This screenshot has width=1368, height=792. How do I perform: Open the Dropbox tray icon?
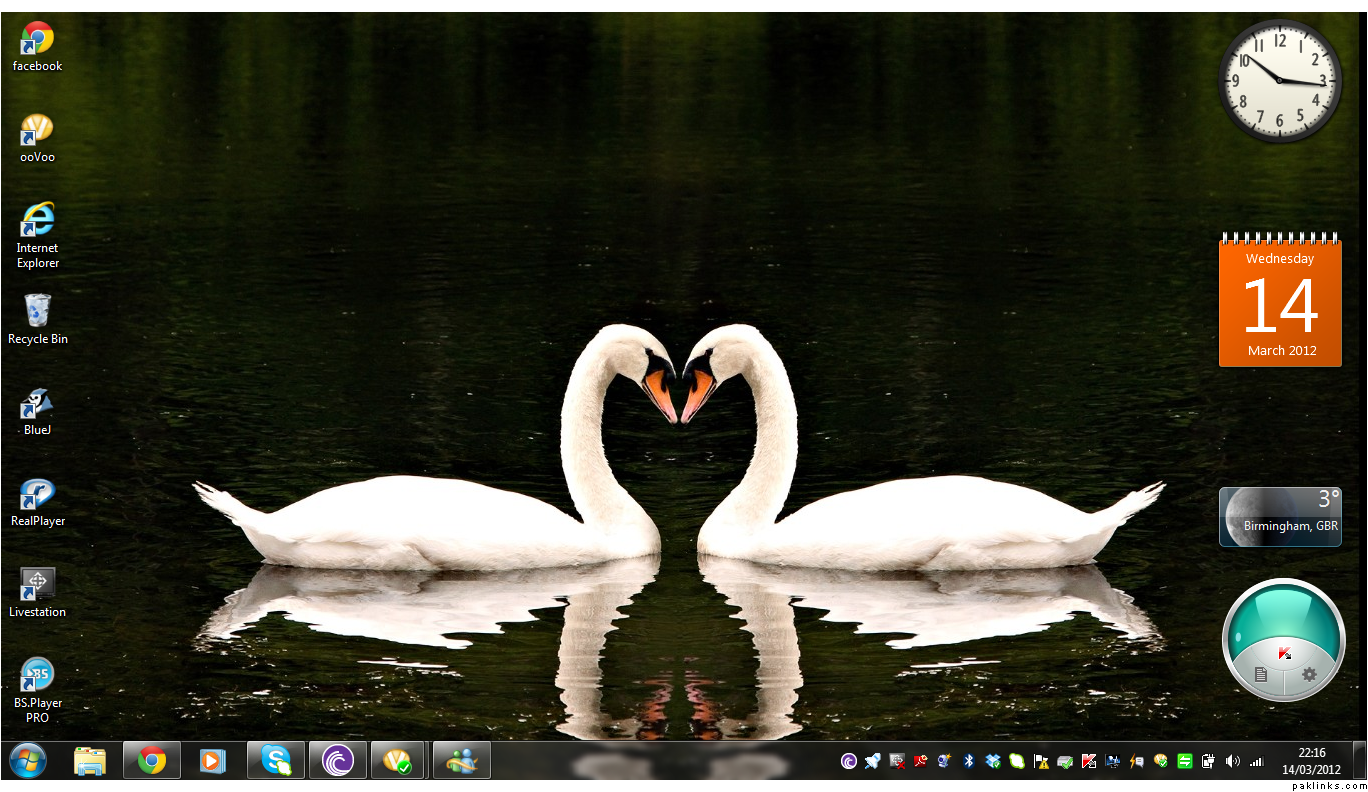point(992,761)
